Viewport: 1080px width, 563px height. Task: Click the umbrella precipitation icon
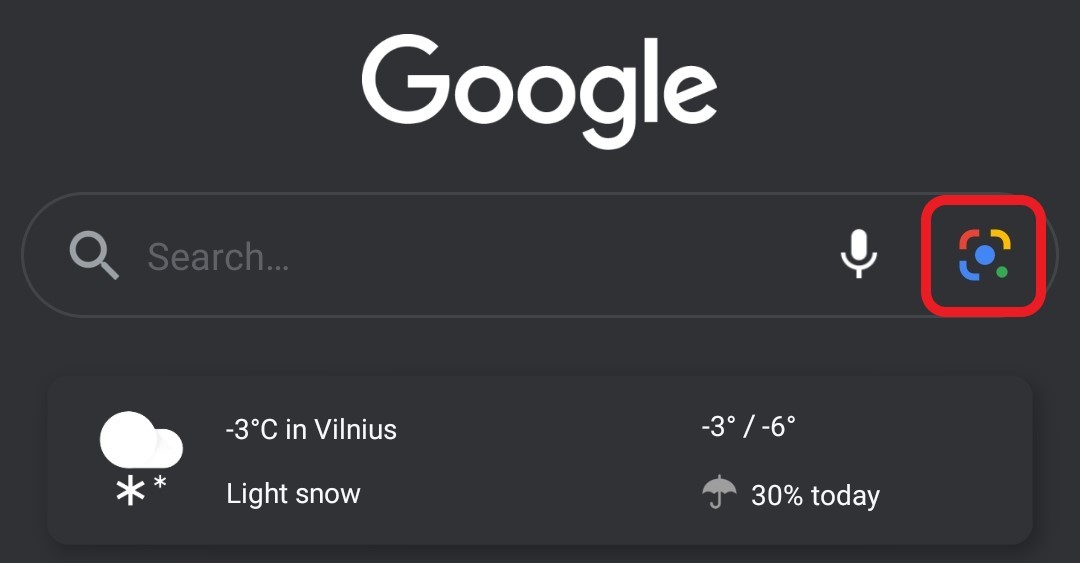(x=719, y=492)
